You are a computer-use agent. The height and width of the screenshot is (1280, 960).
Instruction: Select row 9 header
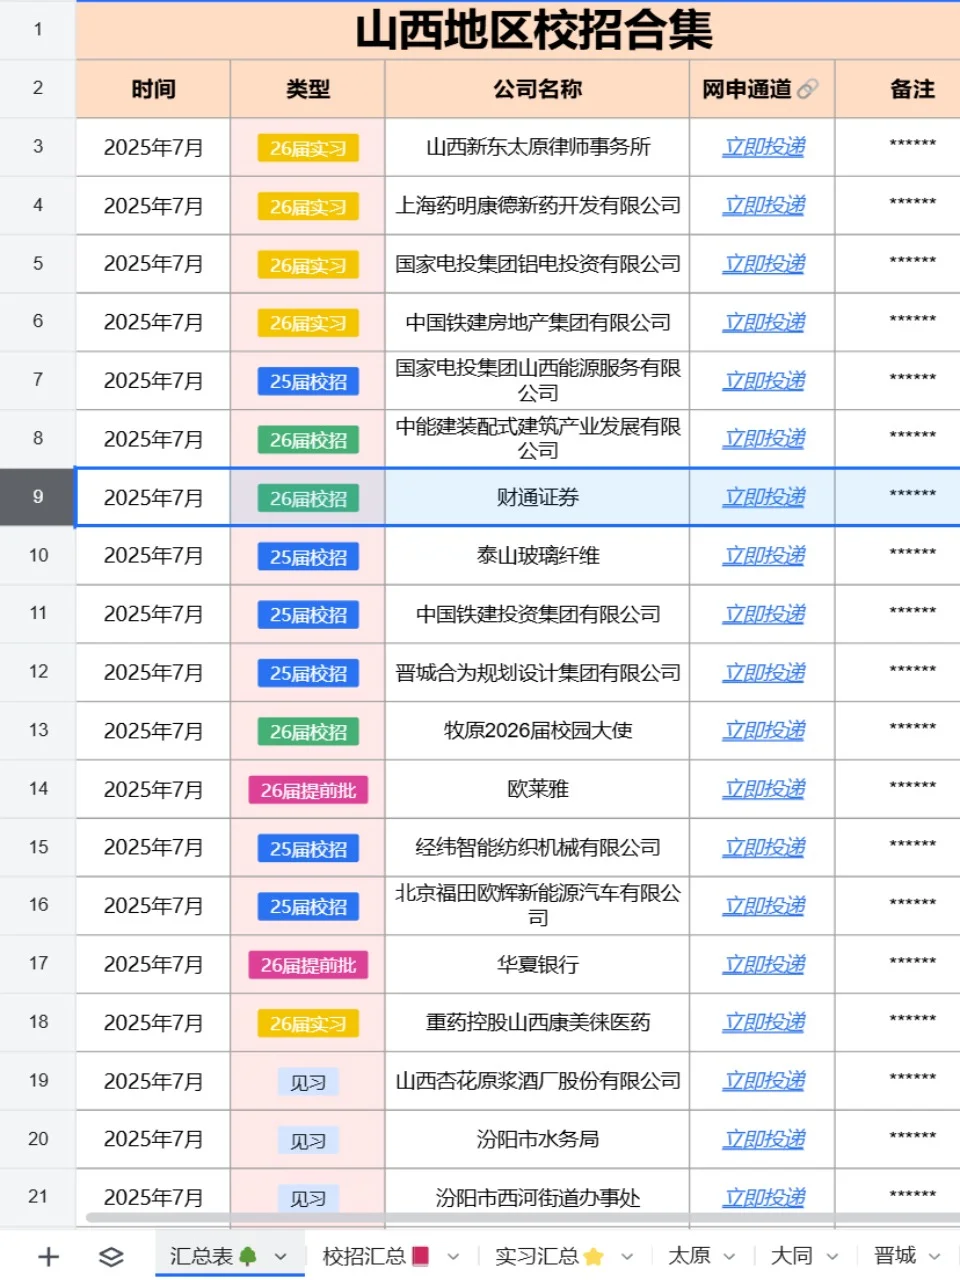click(x=38, y=497)
